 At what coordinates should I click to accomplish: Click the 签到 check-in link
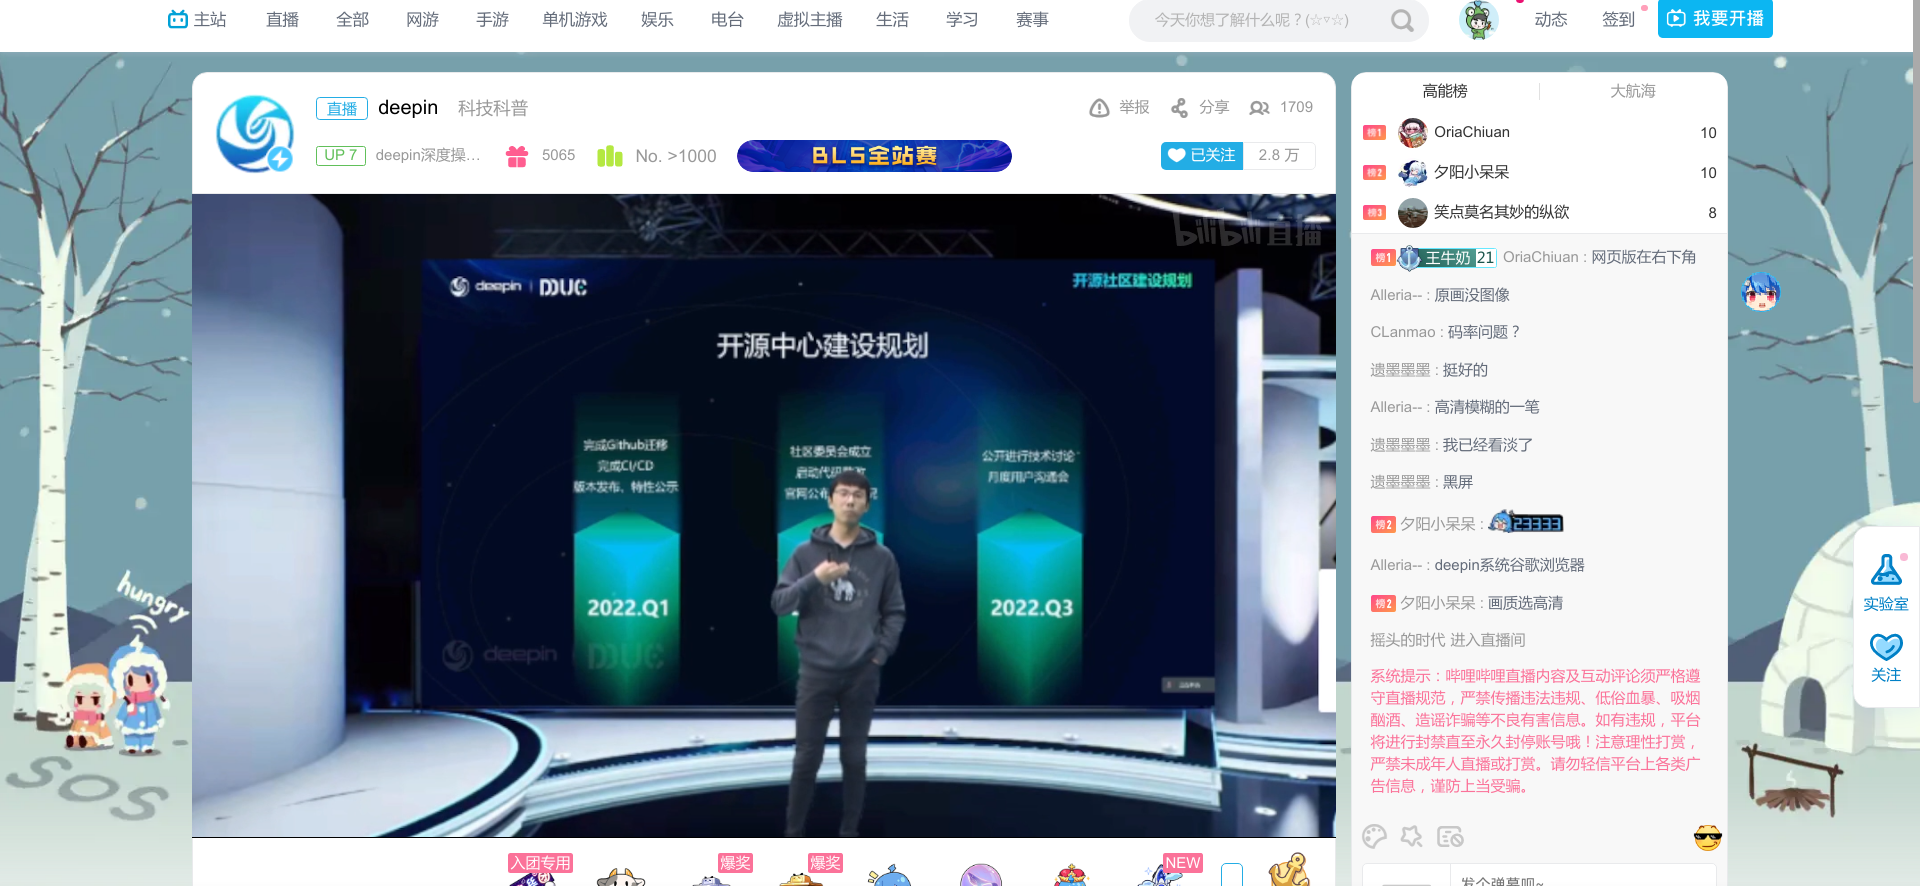pyautogui.click(x=1618, y=19)
